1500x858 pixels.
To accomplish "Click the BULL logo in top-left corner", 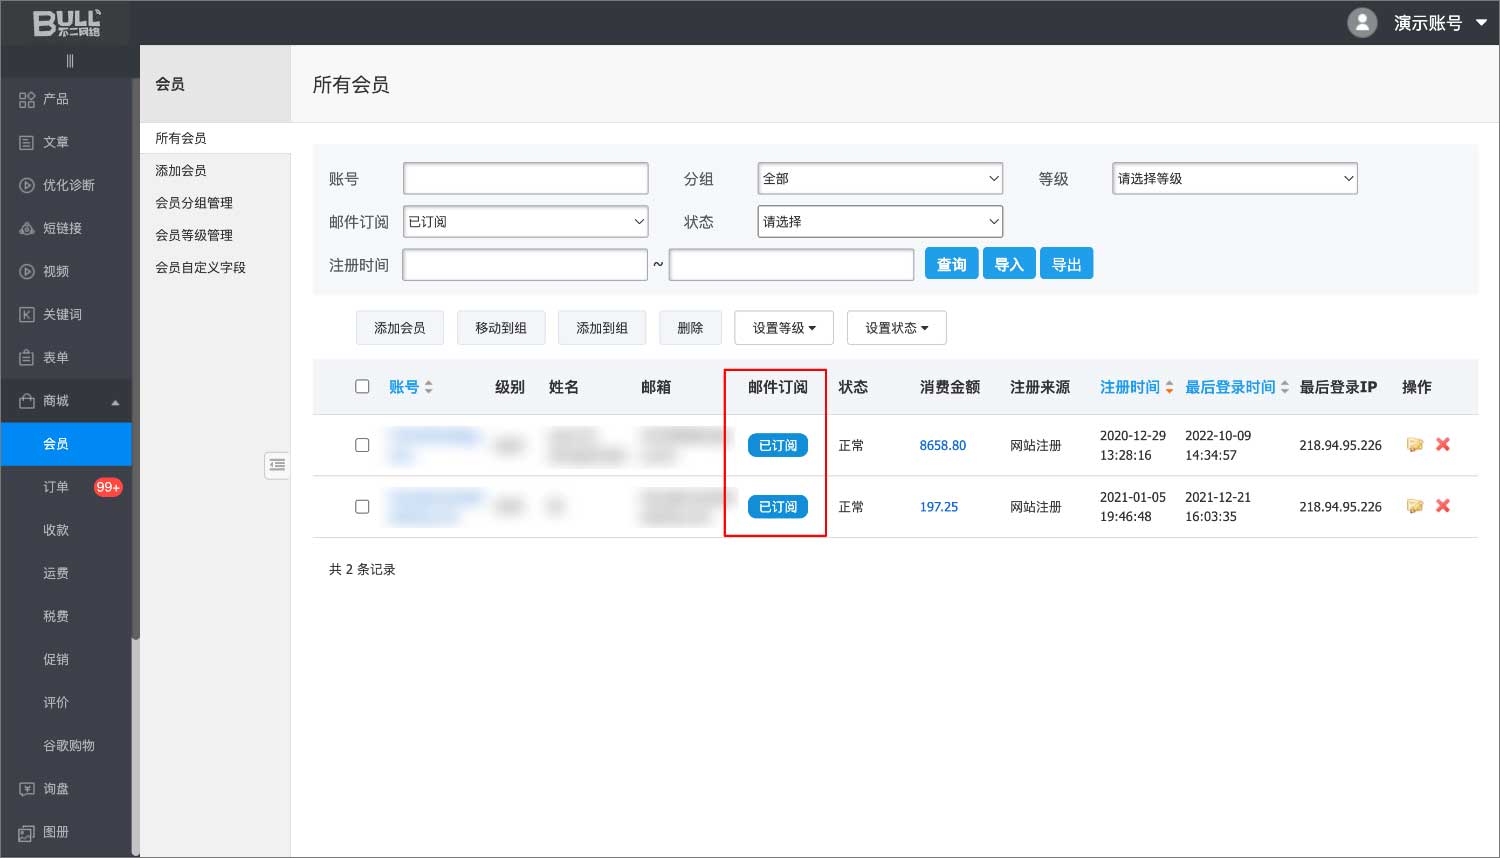I will (66, 22).
